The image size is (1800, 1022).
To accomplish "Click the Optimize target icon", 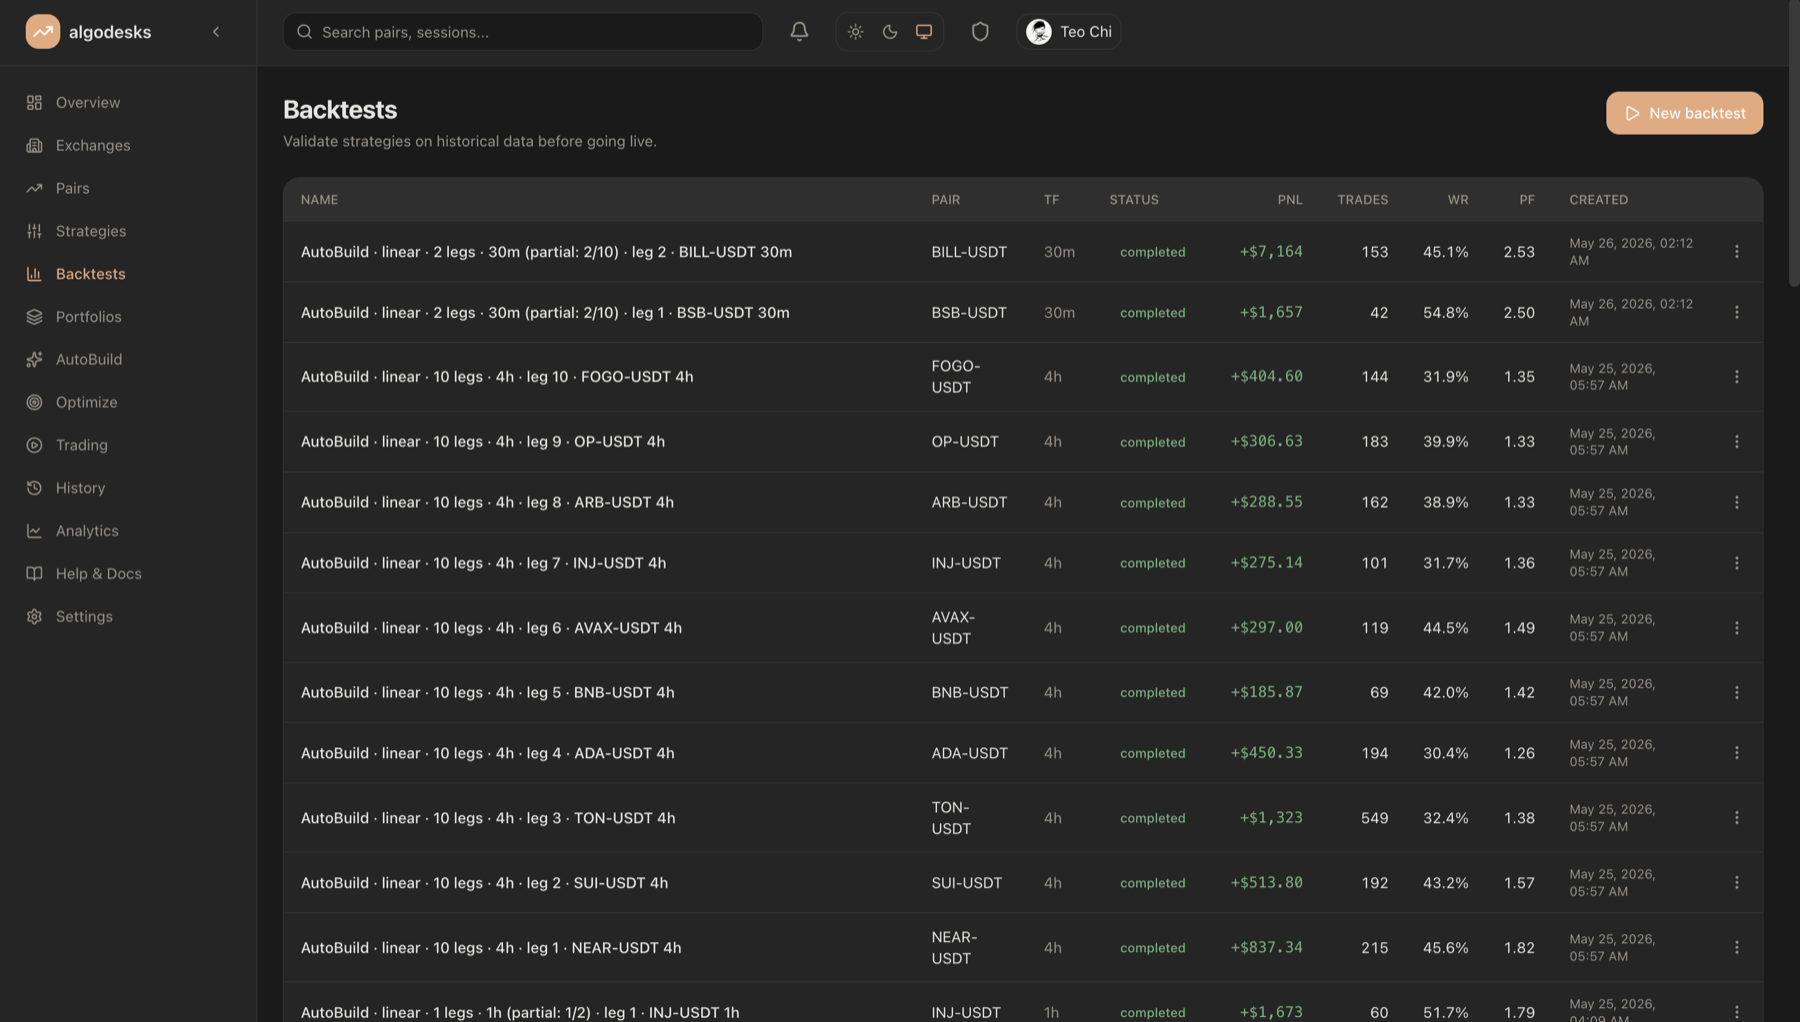I will click(x=34, y=402).
